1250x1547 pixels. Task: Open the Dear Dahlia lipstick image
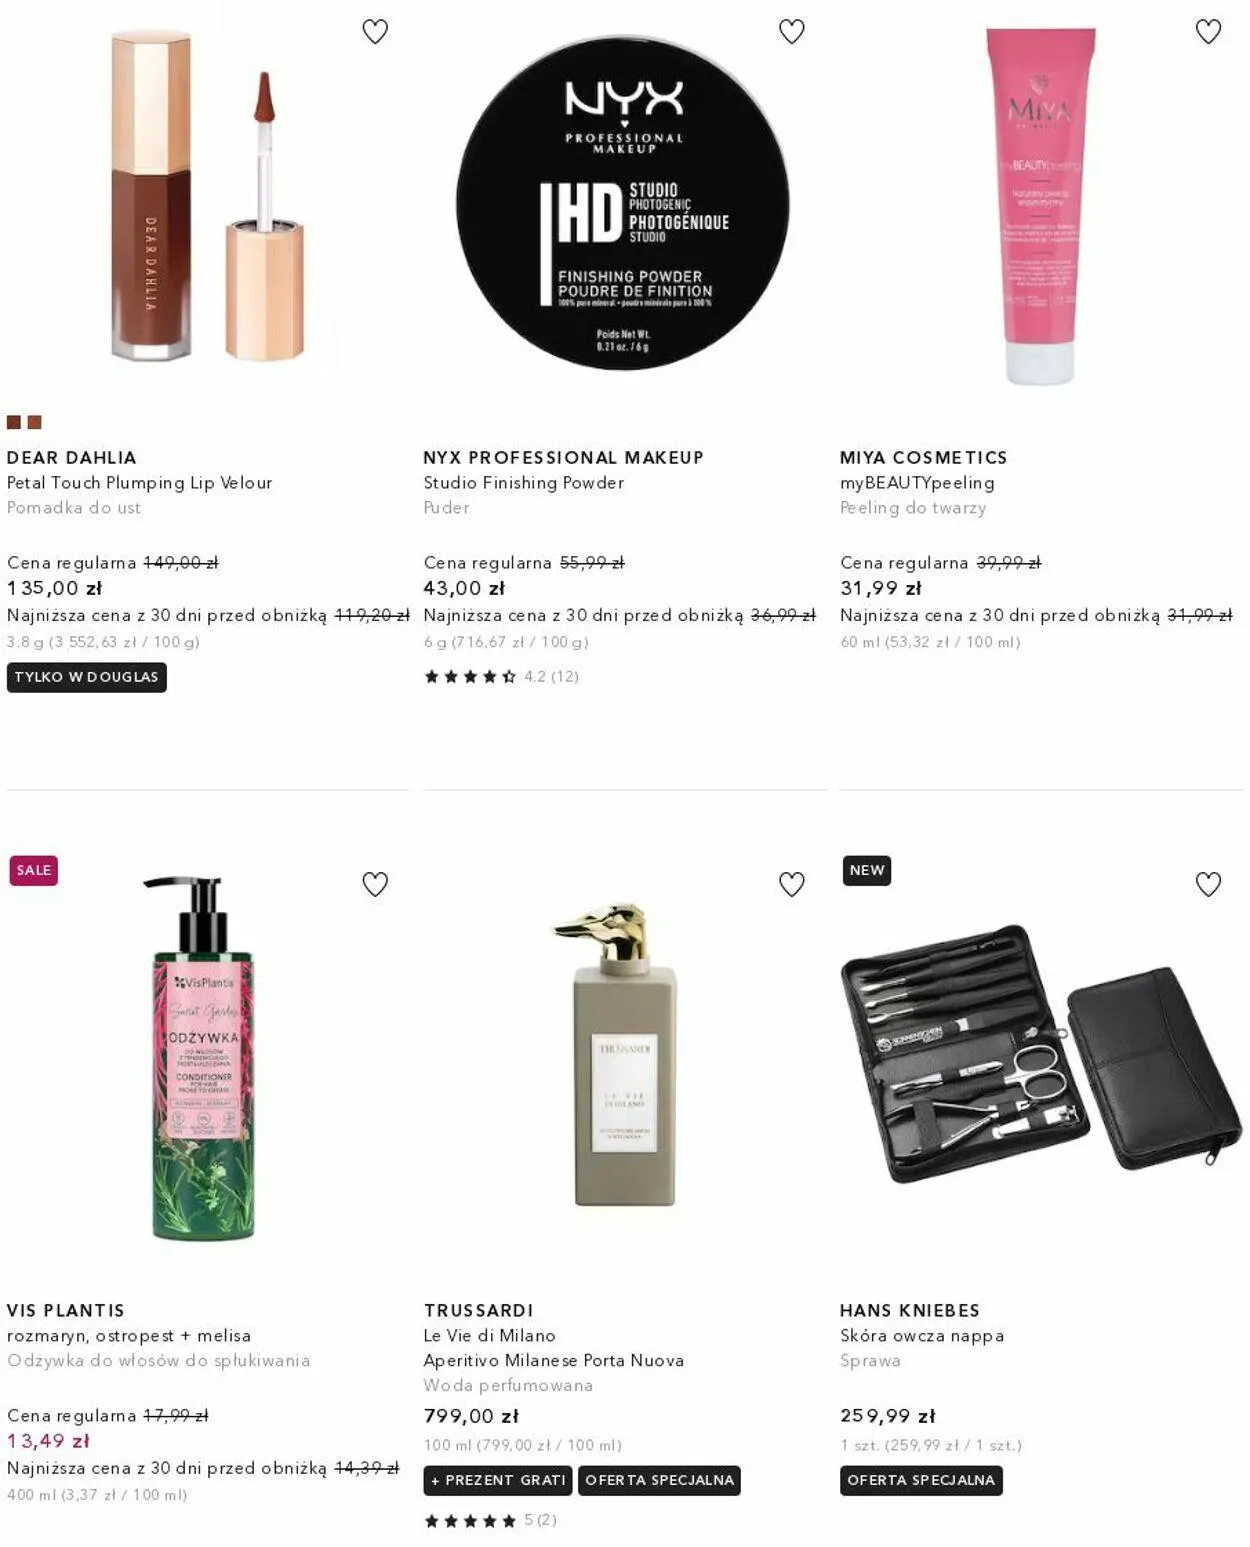pyautogui.click(x=207, y=195)
